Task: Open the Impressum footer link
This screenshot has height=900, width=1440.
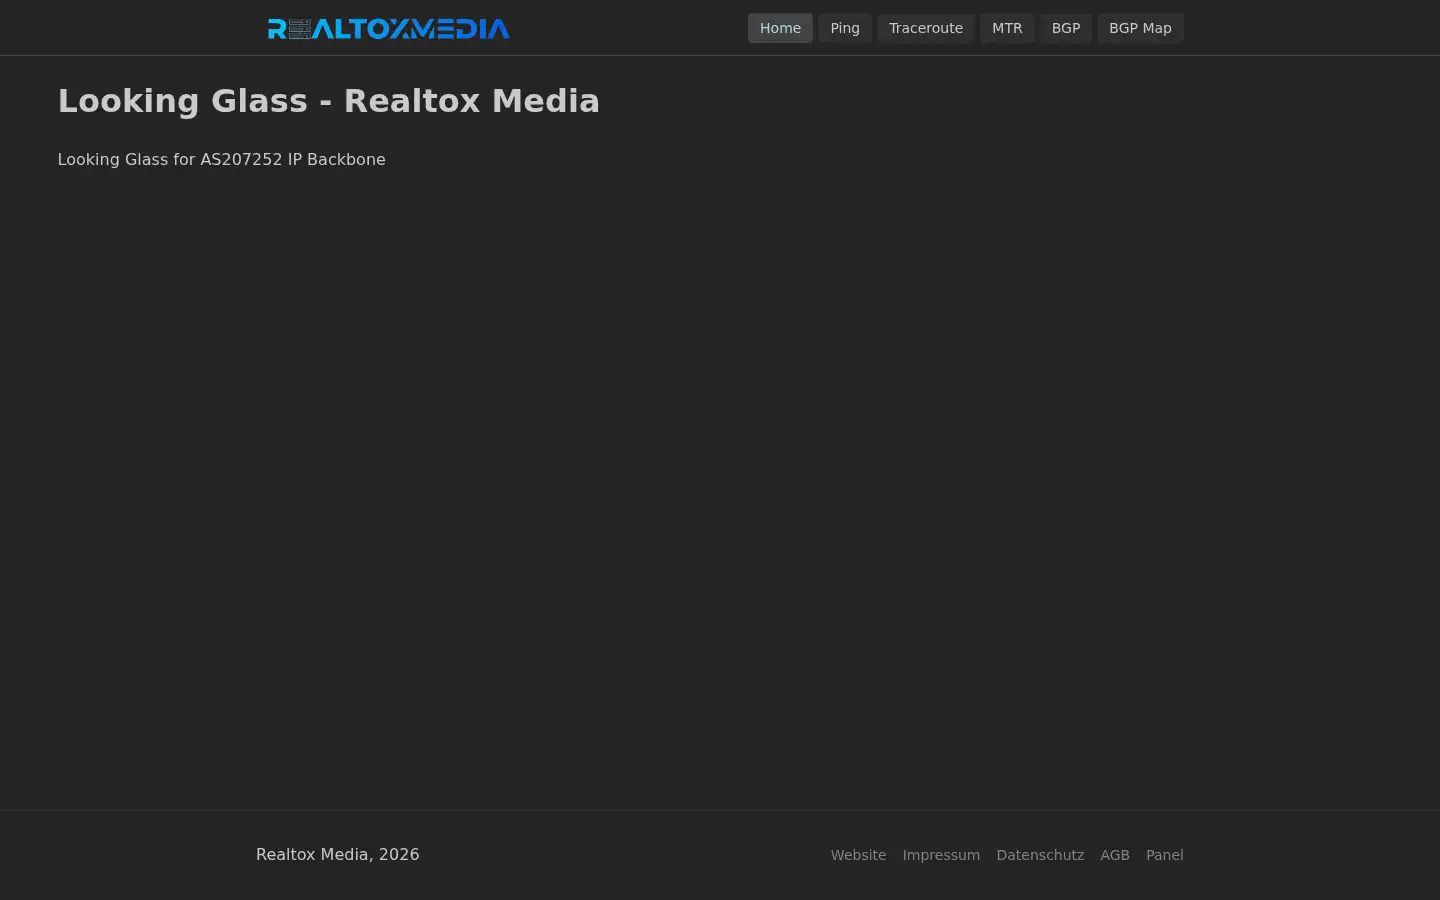Action: (x=941, y=855)
